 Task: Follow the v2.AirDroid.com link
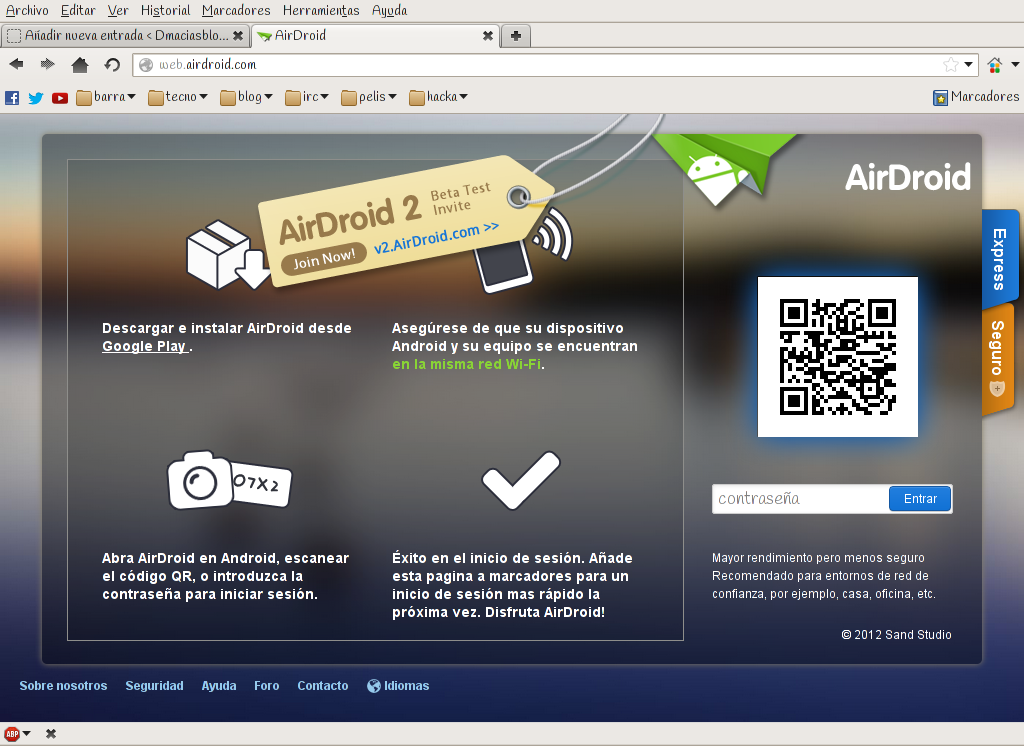[436, 237]
